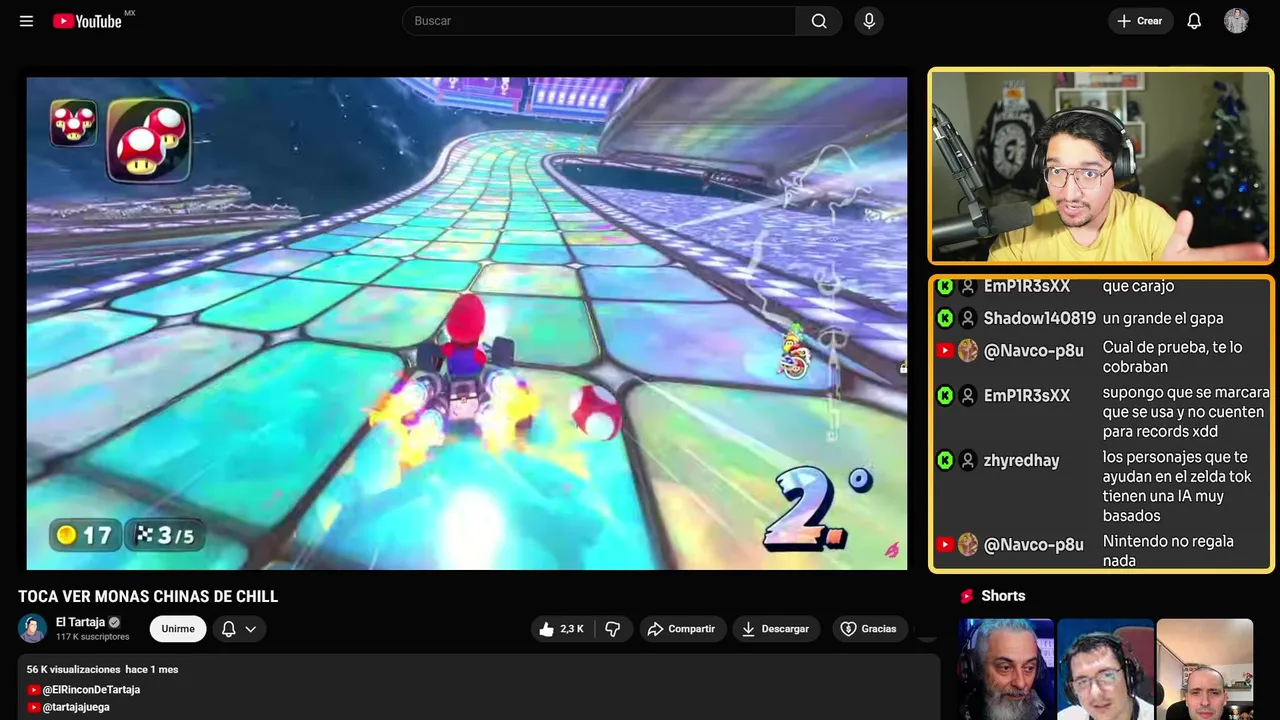Open the @ElRinconDeTartaja link
This screenshot has height=720, width=1280.
point(91,690)
